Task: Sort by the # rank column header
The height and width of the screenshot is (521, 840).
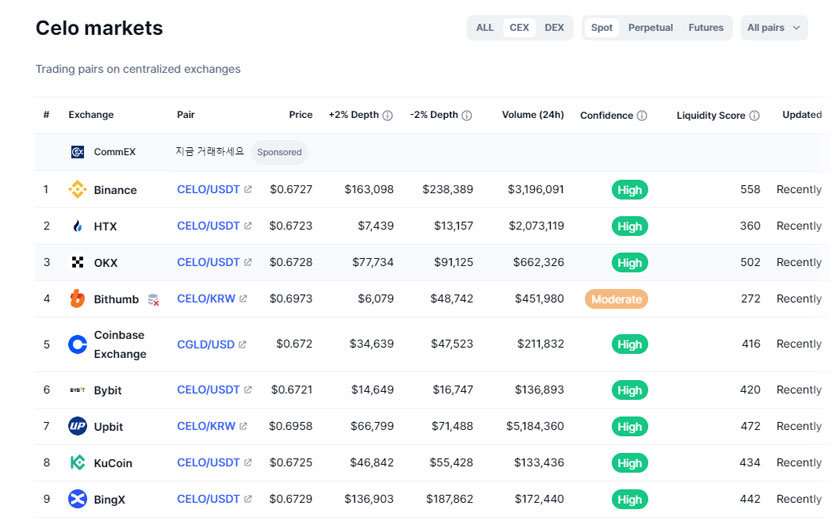Action: [47, 115]
